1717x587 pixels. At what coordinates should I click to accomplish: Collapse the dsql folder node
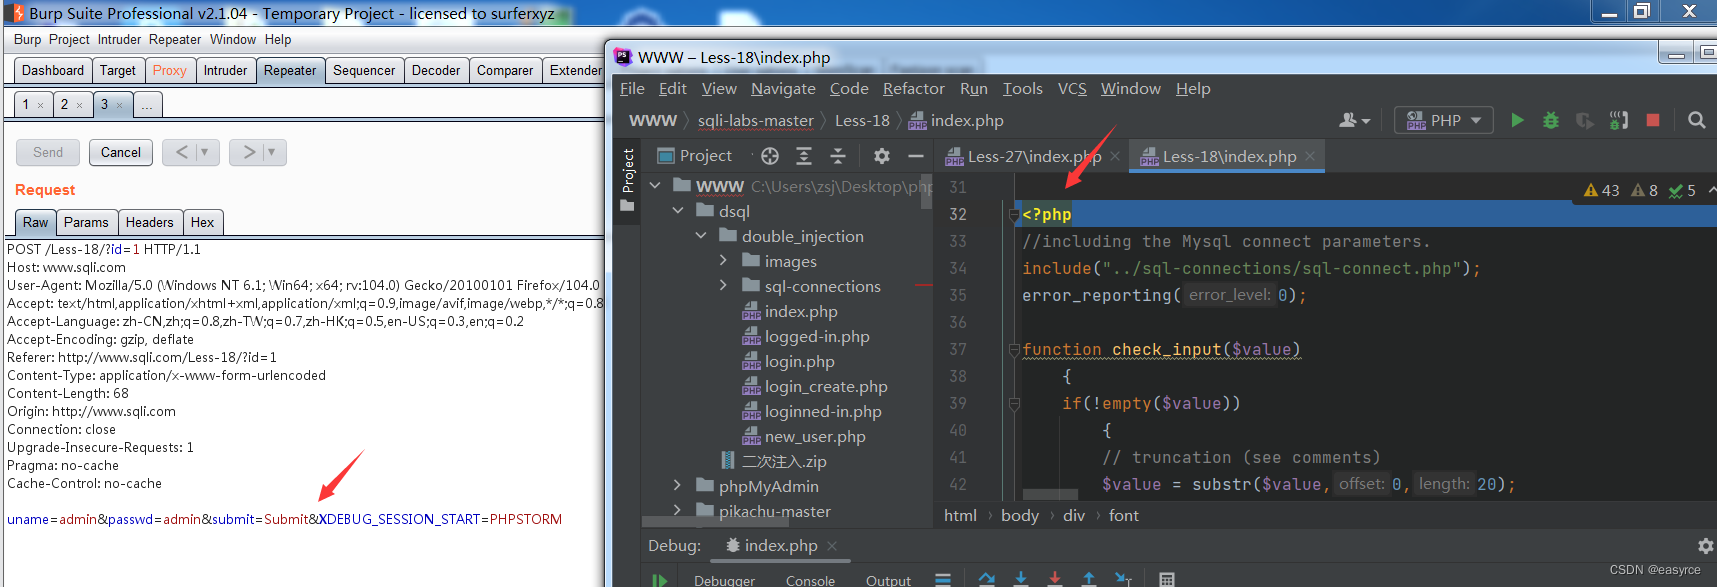coord(678,211)
